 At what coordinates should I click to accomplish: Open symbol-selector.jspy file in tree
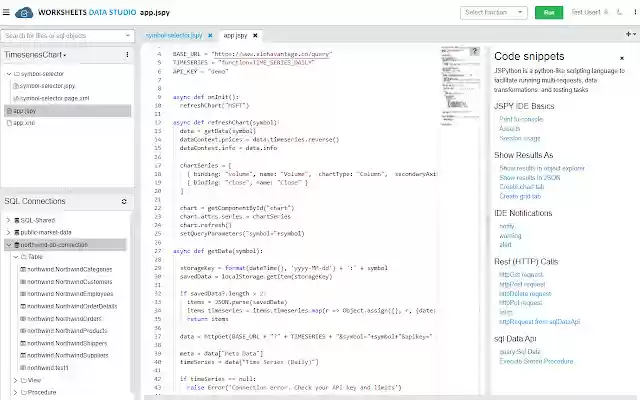tap(44, 86)
